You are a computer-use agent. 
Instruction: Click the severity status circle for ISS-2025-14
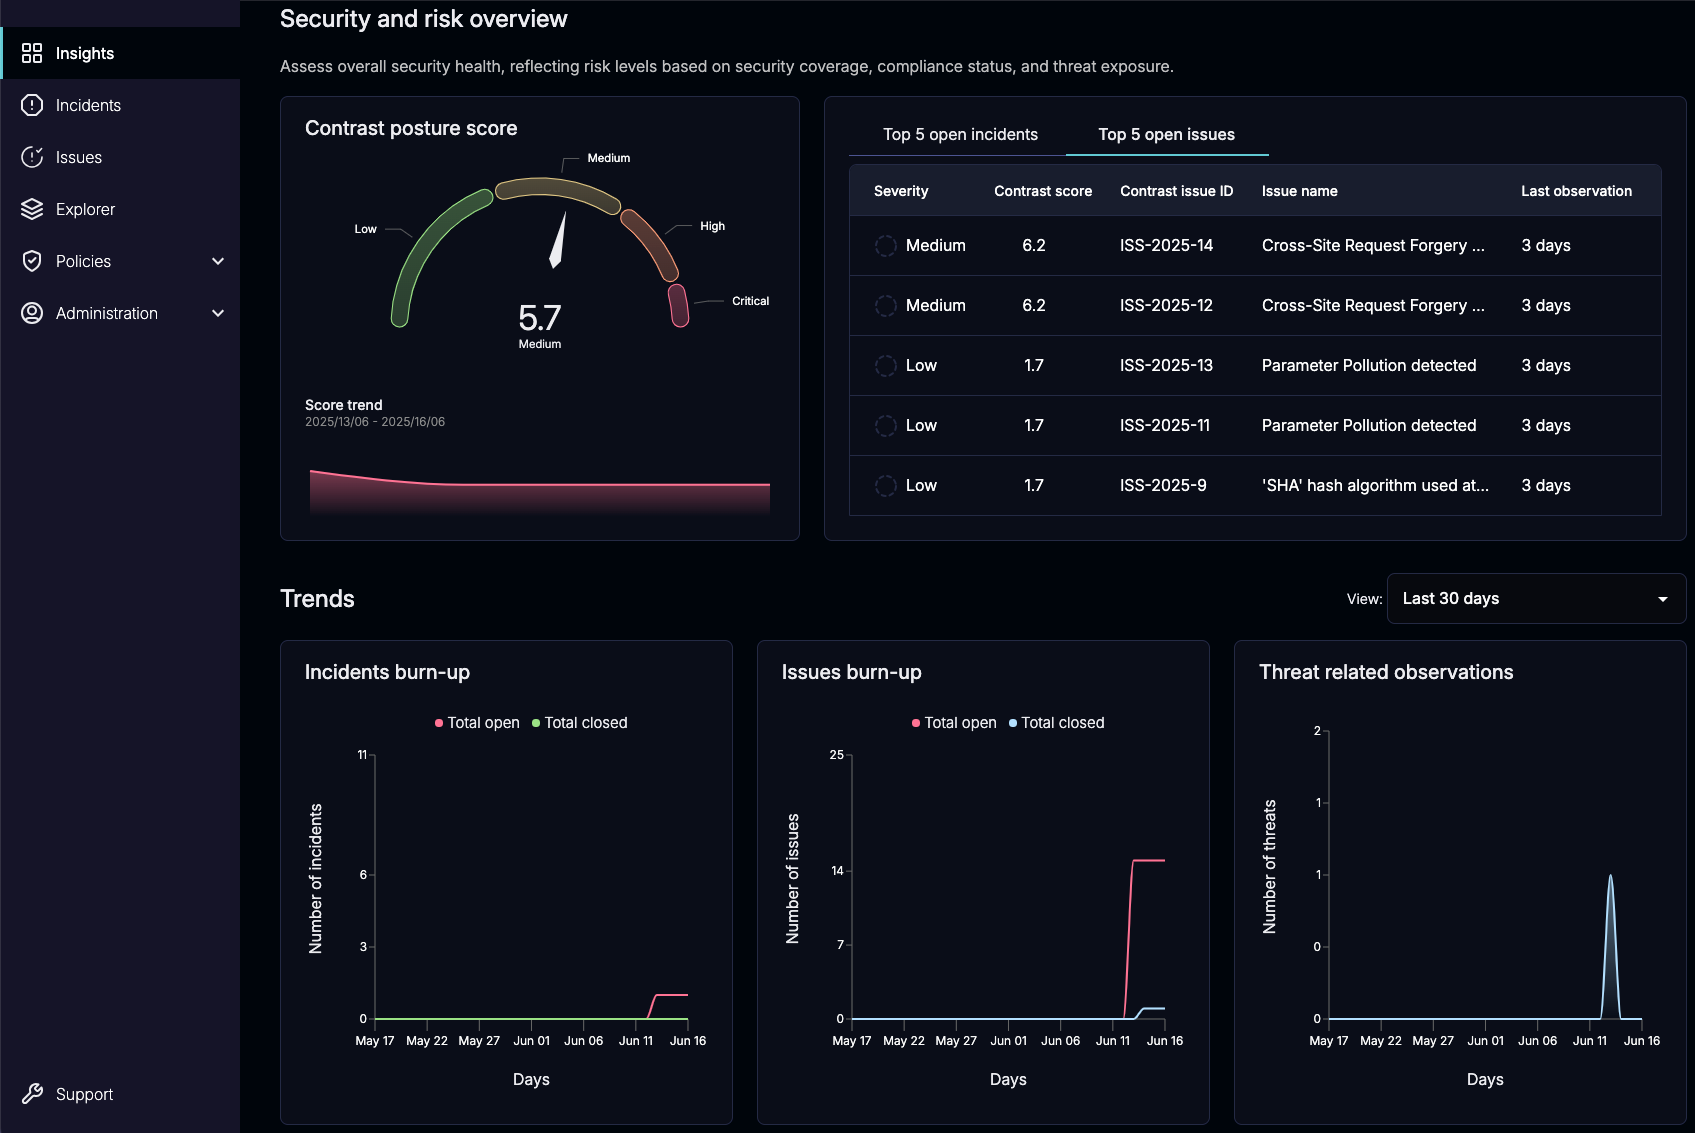(885, 245)
